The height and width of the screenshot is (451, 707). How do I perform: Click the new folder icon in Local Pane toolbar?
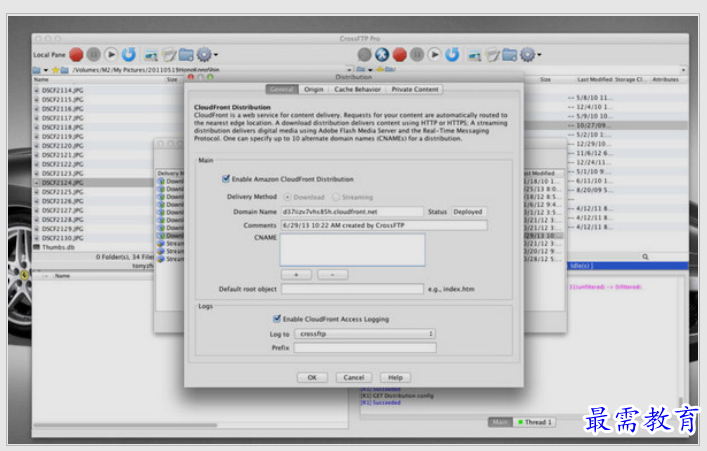tap(186, 55)
